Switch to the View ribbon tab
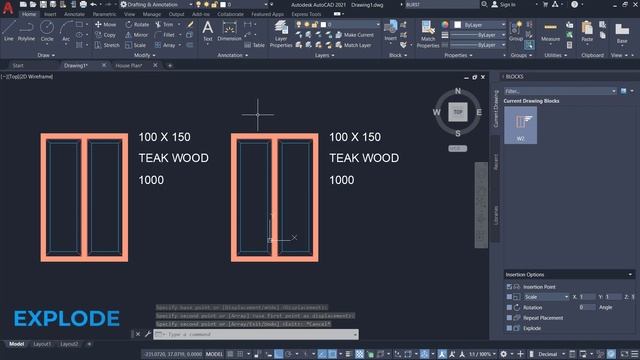 129,14
